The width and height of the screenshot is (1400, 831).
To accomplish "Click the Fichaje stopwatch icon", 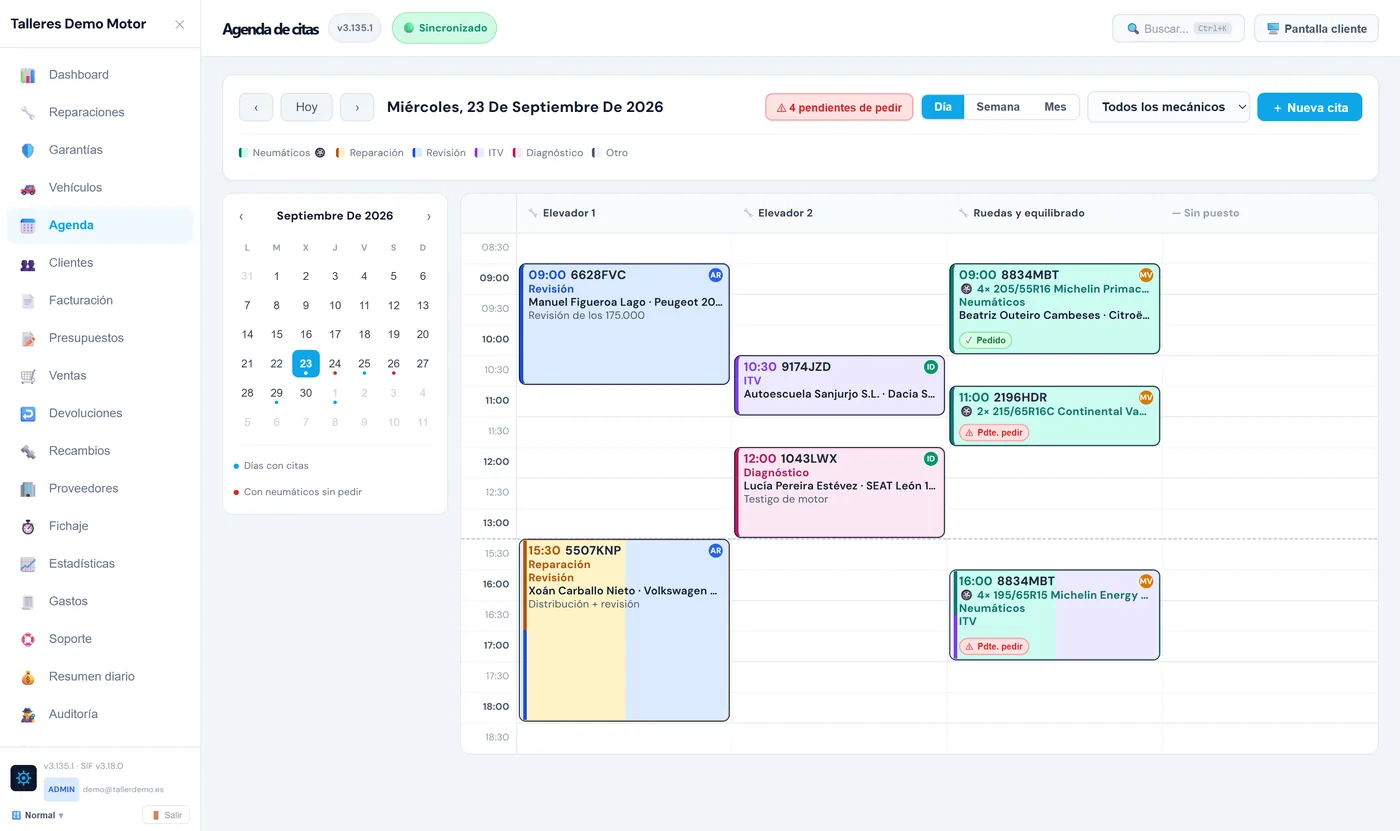I will [x=28, y=526].
